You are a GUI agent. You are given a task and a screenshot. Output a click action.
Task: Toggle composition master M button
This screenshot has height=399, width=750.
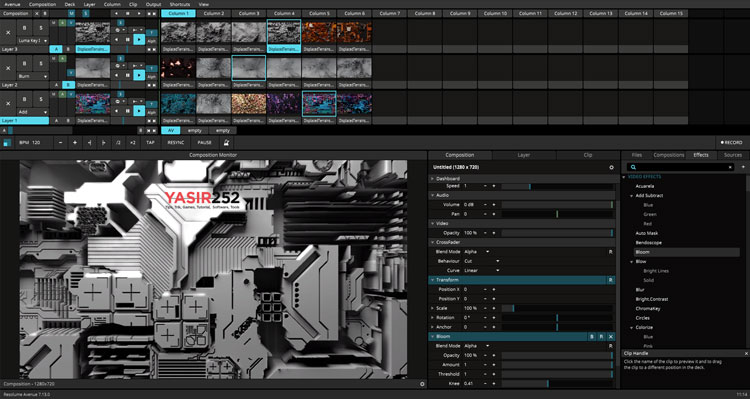coord(71,13)
